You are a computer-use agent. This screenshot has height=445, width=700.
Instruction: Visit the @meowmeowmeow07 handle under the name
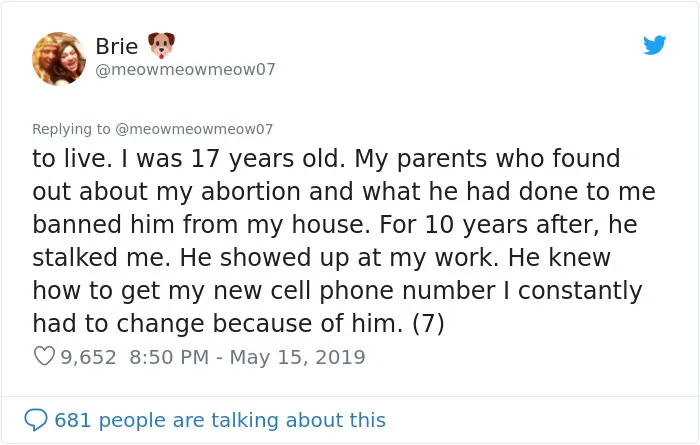(185, 70)
